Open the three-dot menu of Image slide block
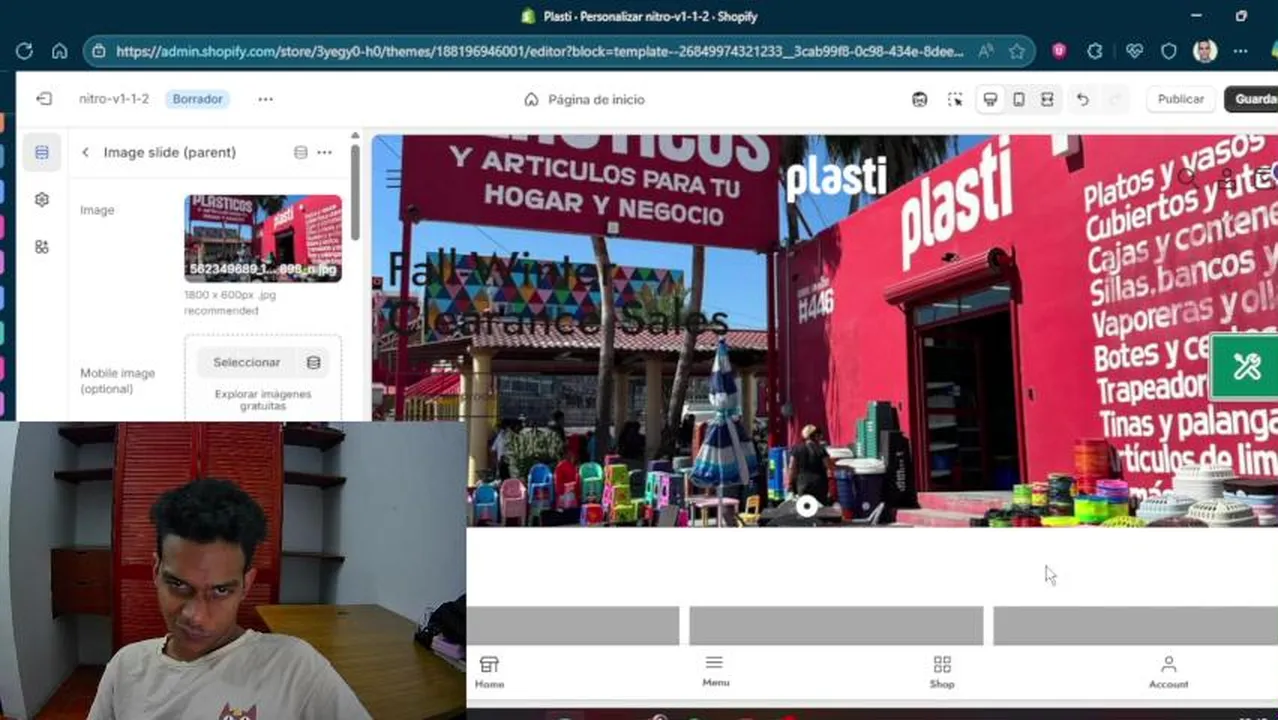Viewport: 1278px width, 720px height. point(324,152)
